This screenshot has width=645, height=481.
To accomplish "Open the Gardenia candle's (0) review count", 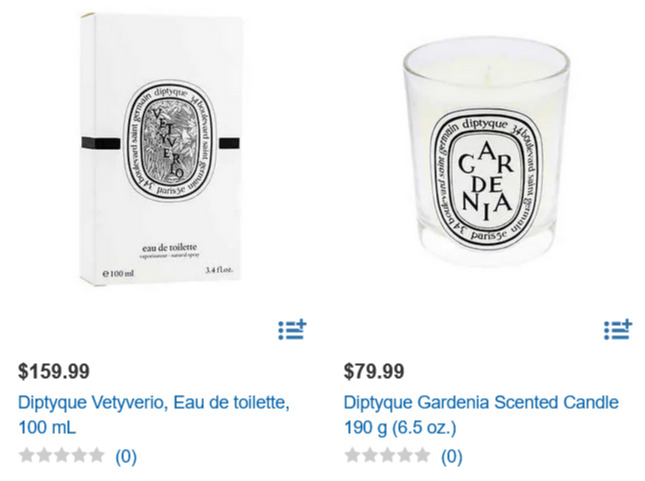I will point(452,456).
